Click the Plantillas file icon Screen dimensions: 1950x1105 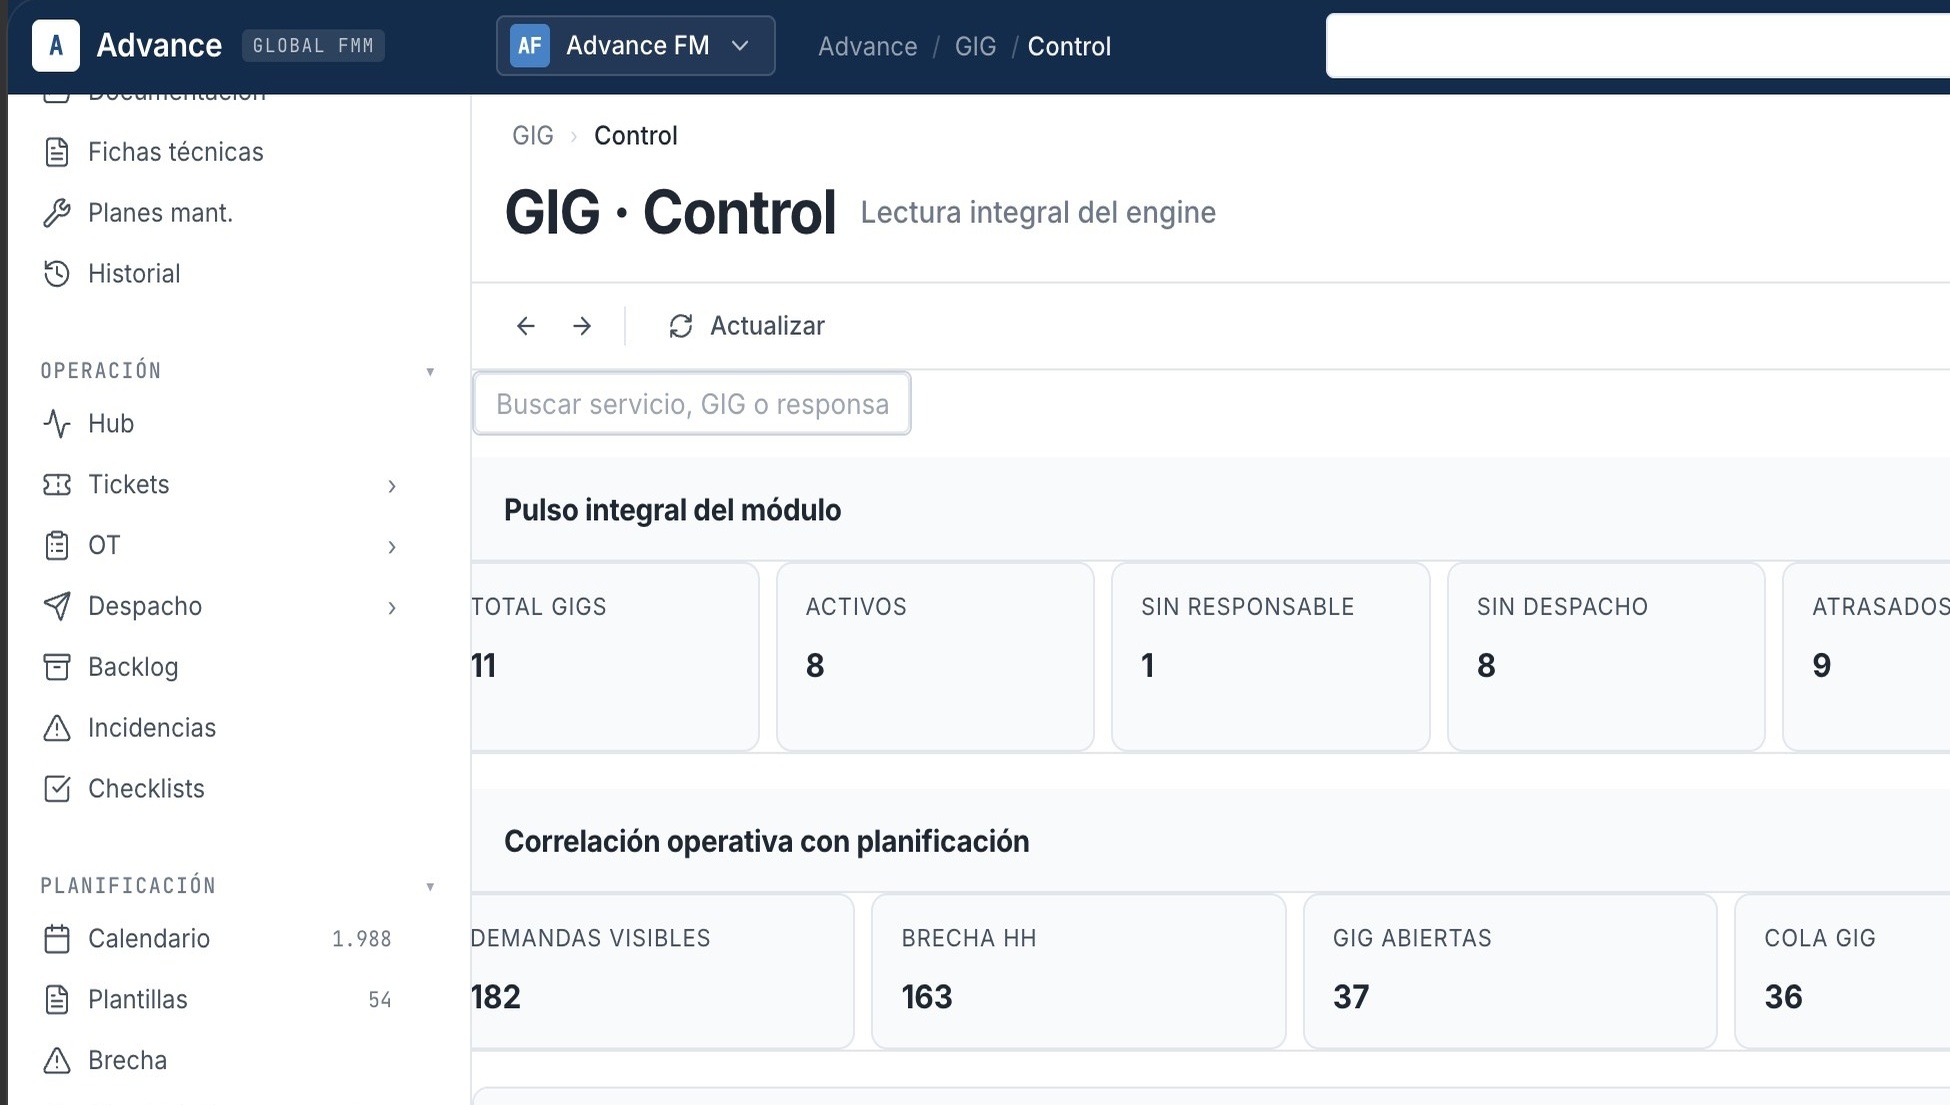[57, 1000]
